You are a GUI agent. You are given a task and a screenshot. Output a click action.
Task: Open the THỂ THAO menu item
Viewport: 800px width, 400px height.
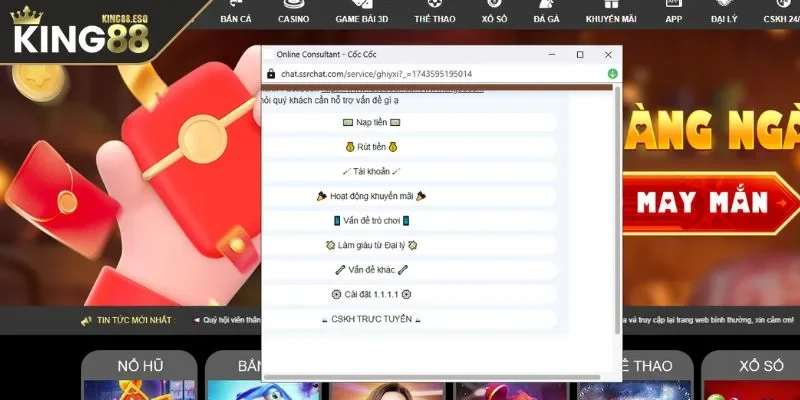435,12
